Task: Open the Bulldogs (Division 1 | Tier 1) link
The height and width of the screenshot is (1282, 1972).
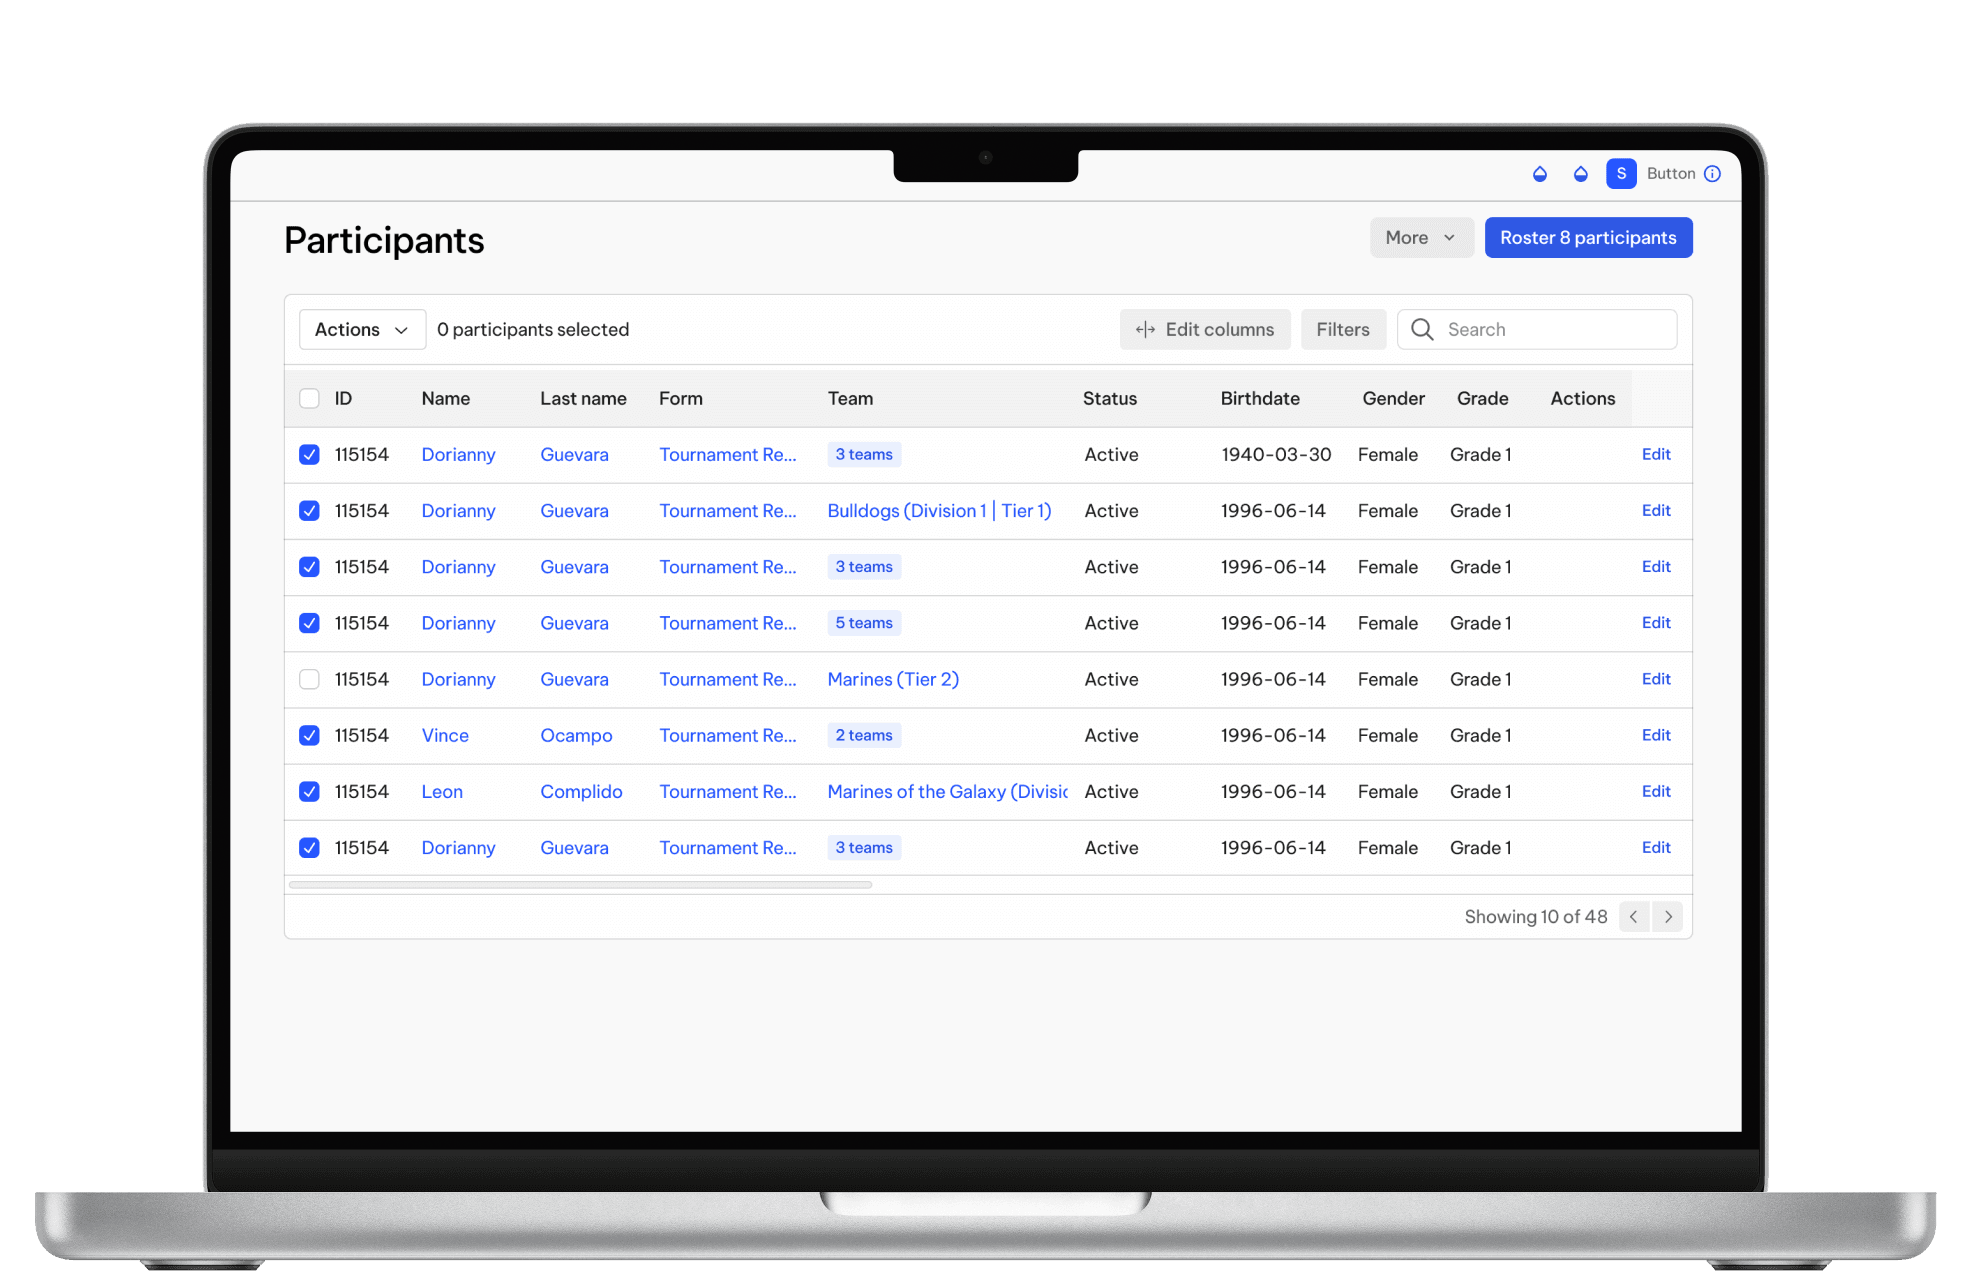Action: pyautogui.click(x=939, y=511)
